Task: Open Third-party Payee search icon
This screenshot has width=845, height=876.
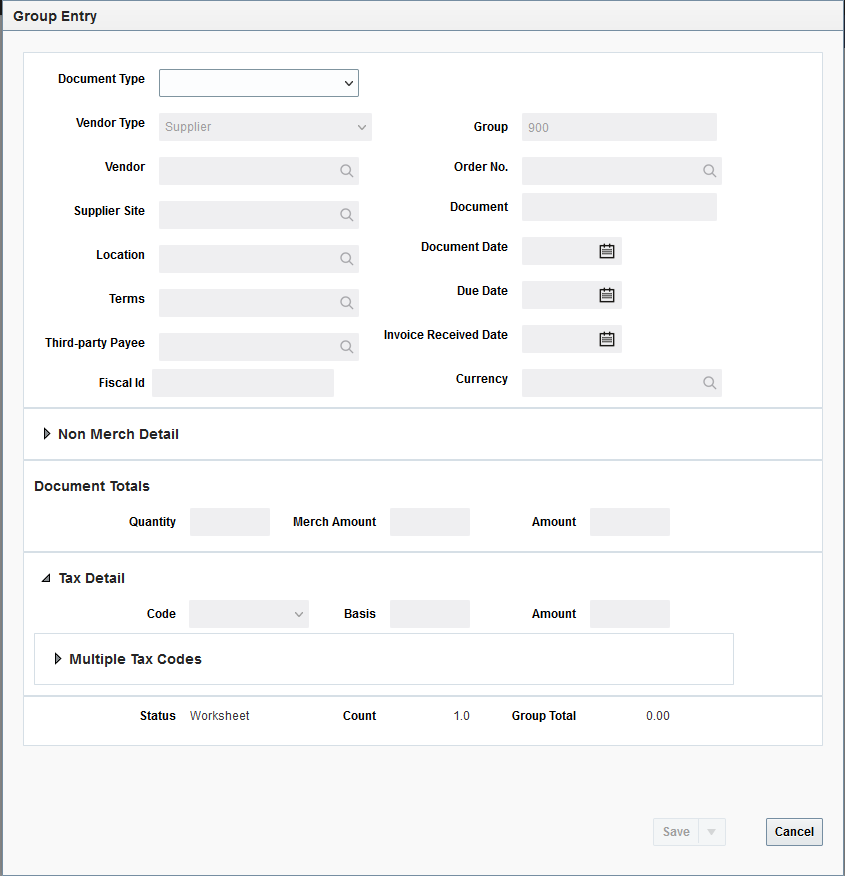Action: pyautogui.click(x=346, y=347)
